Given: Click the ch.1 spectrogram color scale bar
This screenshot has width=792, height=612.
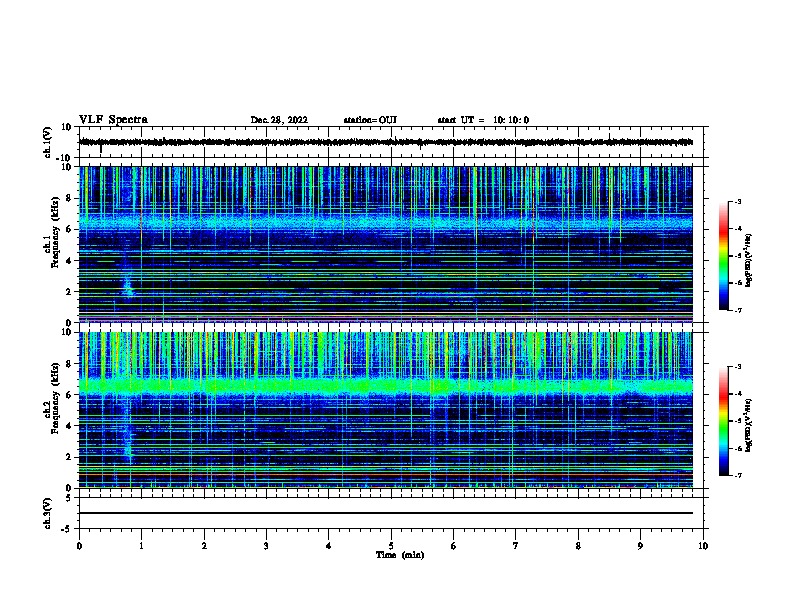Looking at the screenshot, I should coord(724,256).
